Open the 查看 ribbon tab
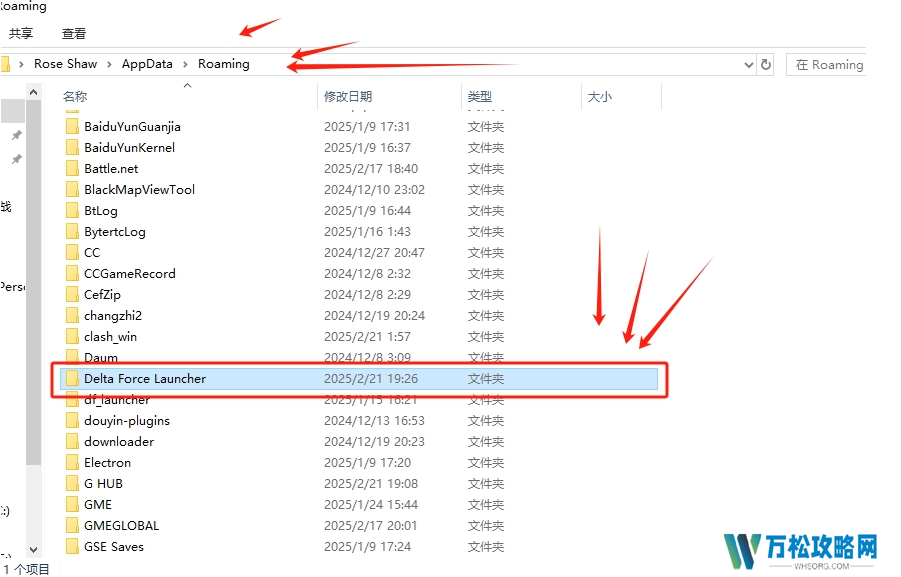This screenshot has width=901, height=577. coord(74,34)
